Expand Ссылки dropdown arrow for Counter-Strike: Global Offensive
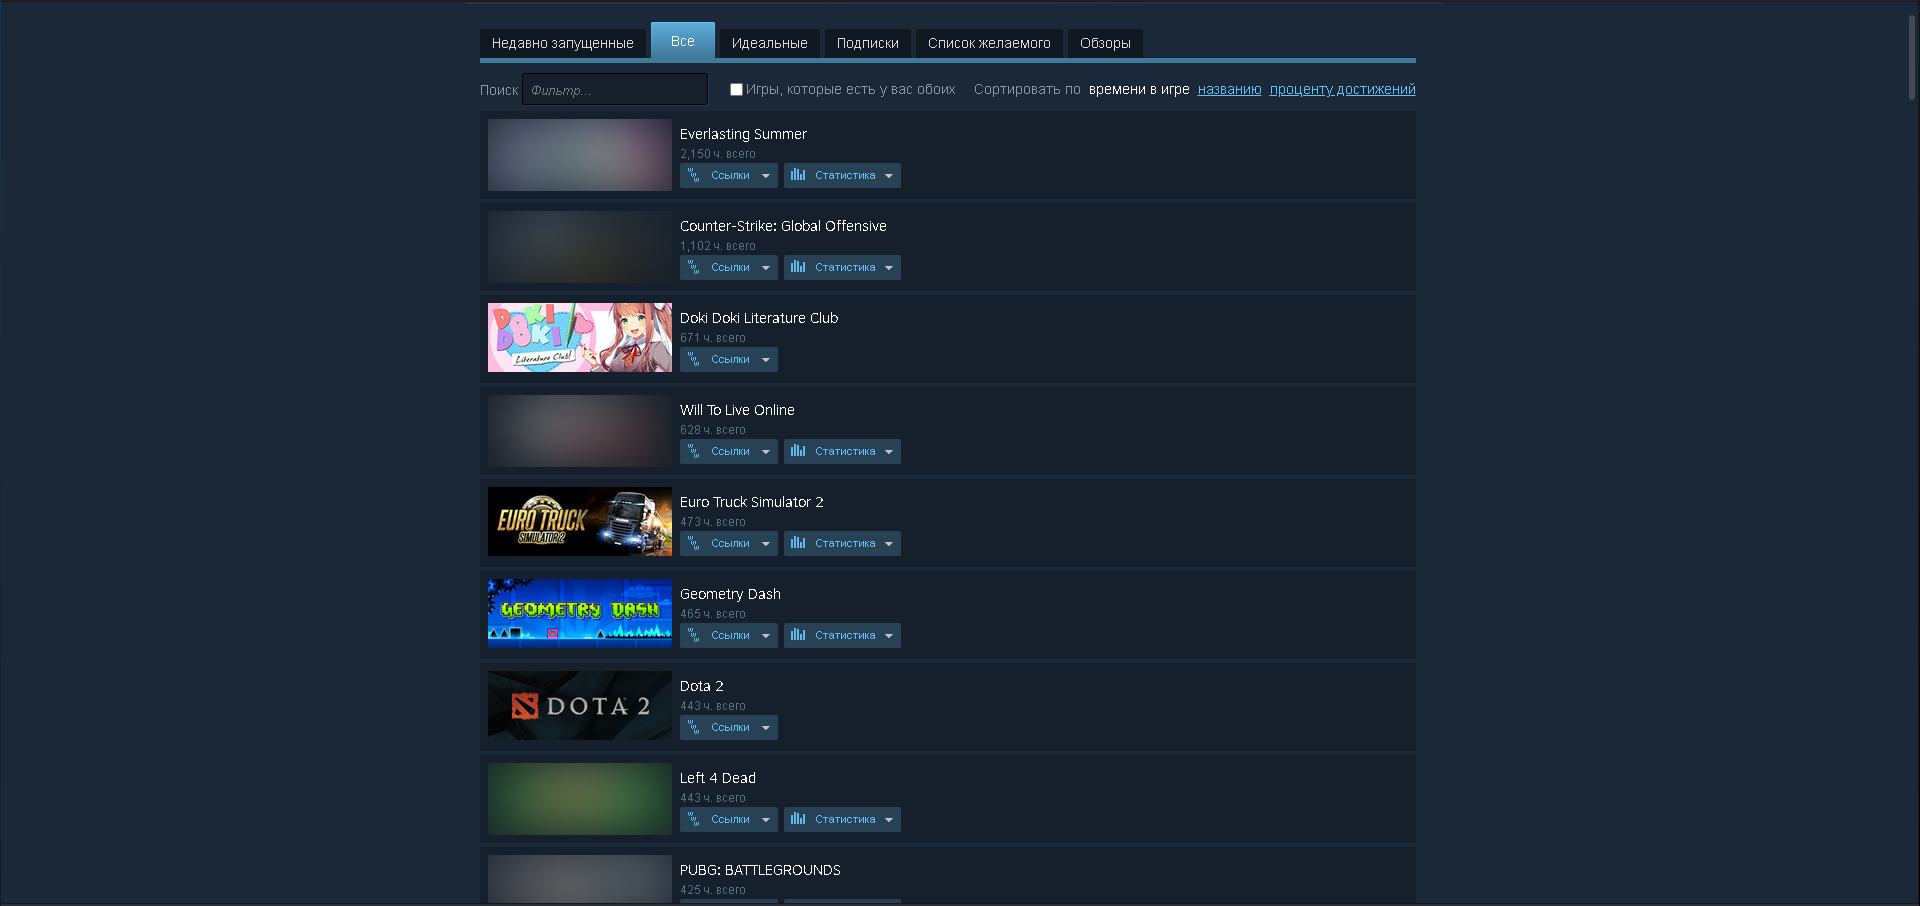 tap(766, 268)
